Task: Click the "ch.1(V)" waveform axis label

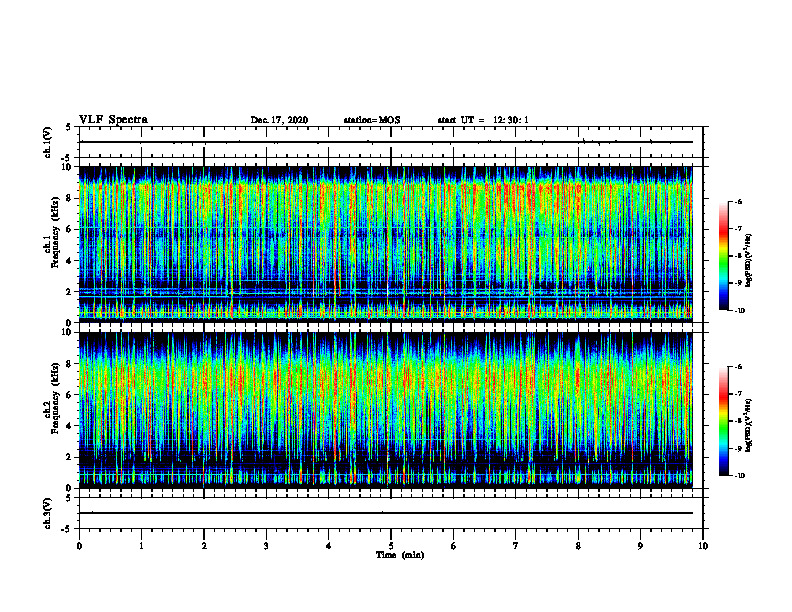Action: 47,142
